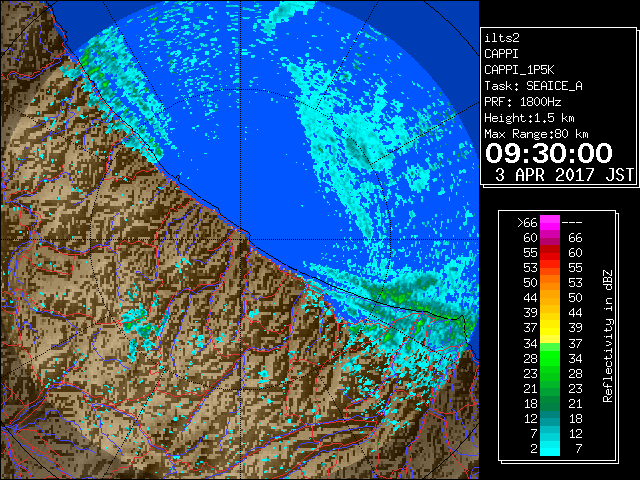The width and height of the screenshot is (640, 480).
Task: Click the 09:30:00 timestamp
Action: (x=549, y=153)
